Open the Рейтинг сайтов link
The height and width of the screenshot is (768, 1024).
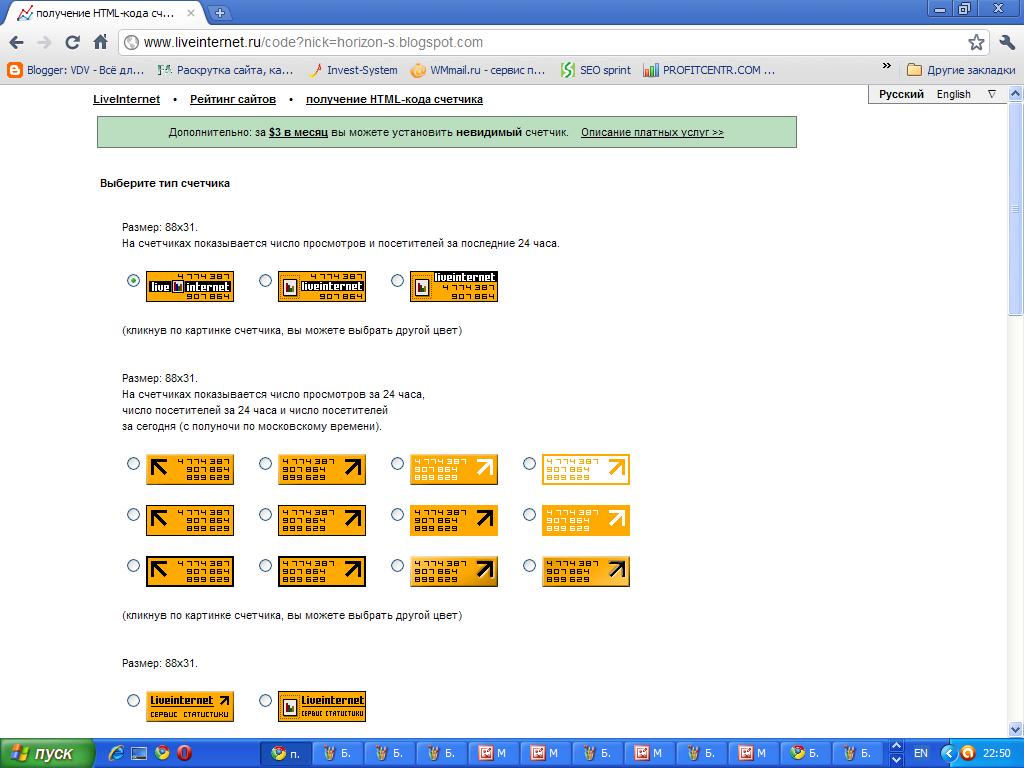(x=232, y=99)
